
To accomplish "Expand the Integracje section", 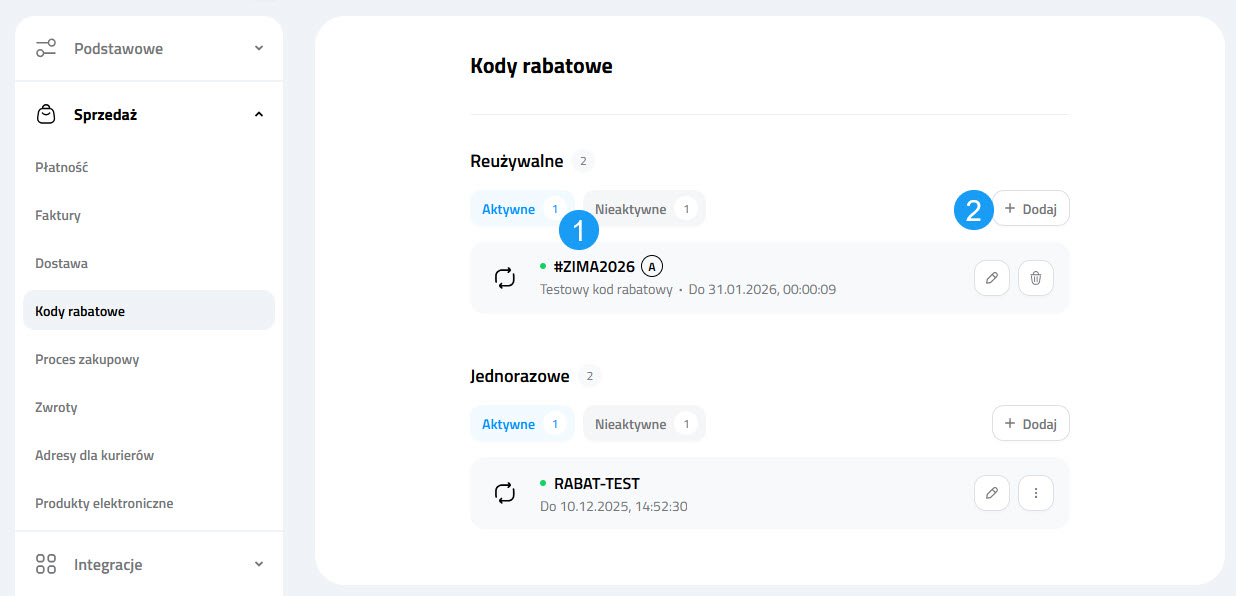I will 259,564.
